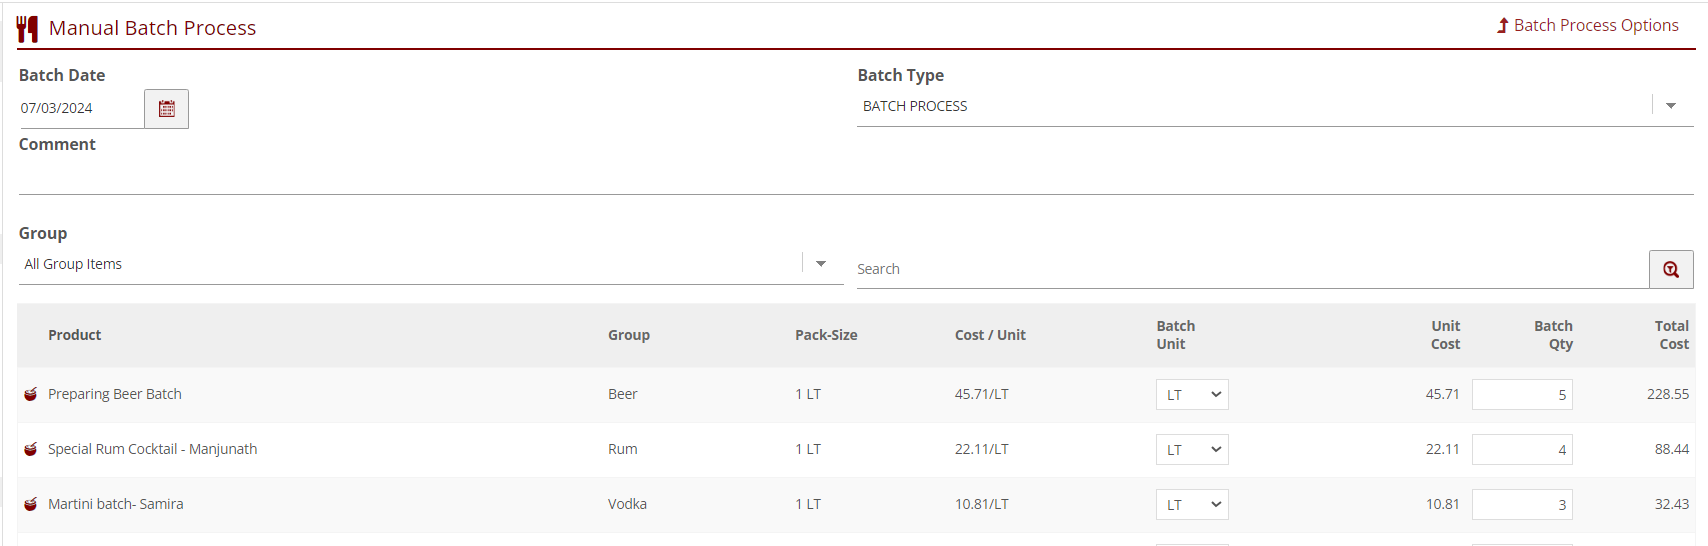Open the Batch Process Options link
The width and height of the screenshot is (1708, 546).
click(x=1587, y=26)
